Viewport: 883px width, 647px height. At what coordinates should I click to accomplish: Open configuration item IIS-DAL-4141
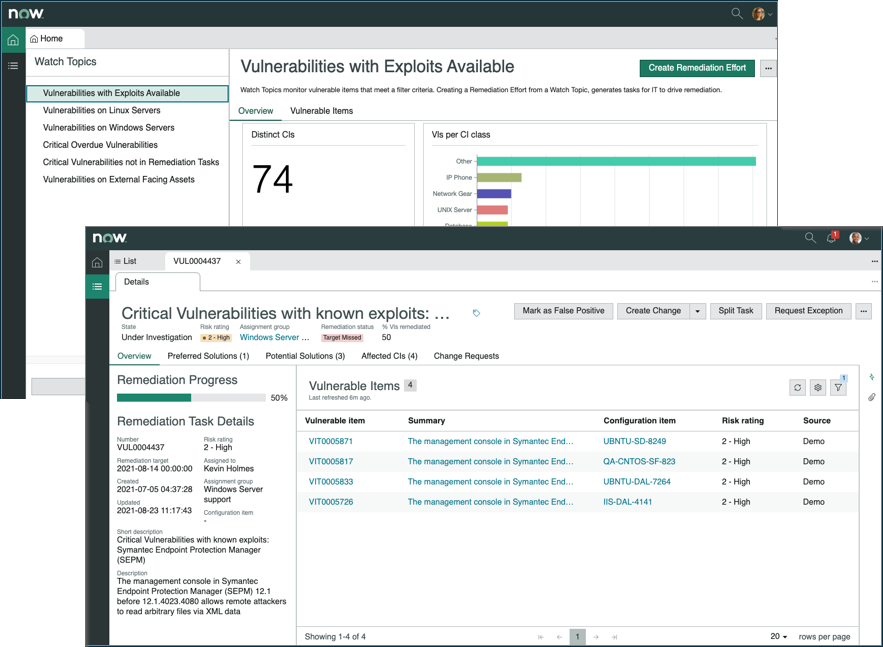click(x=627, y=502)
